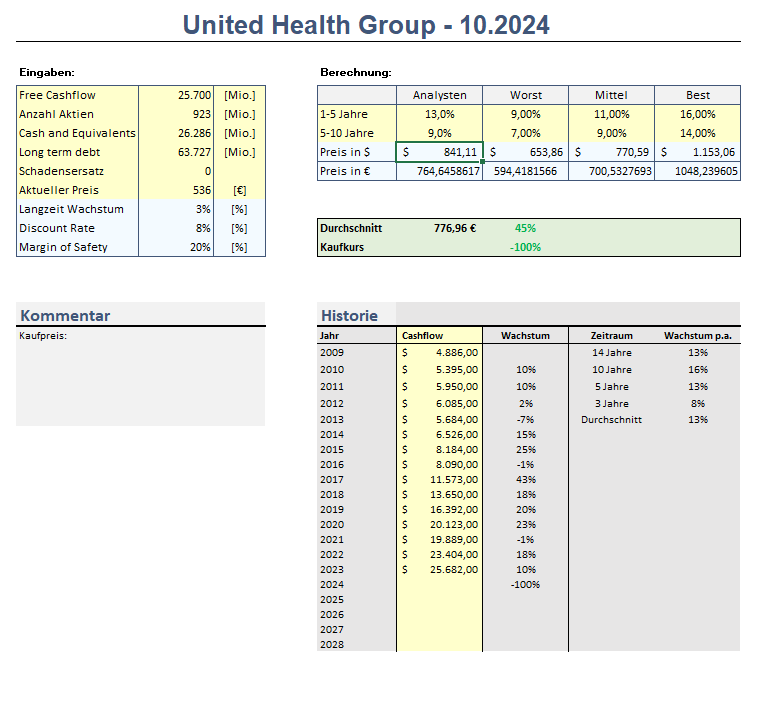Click the Durchschnitt value 776,96 €
This screenshot has width=783, height=711.
point(454,228)
